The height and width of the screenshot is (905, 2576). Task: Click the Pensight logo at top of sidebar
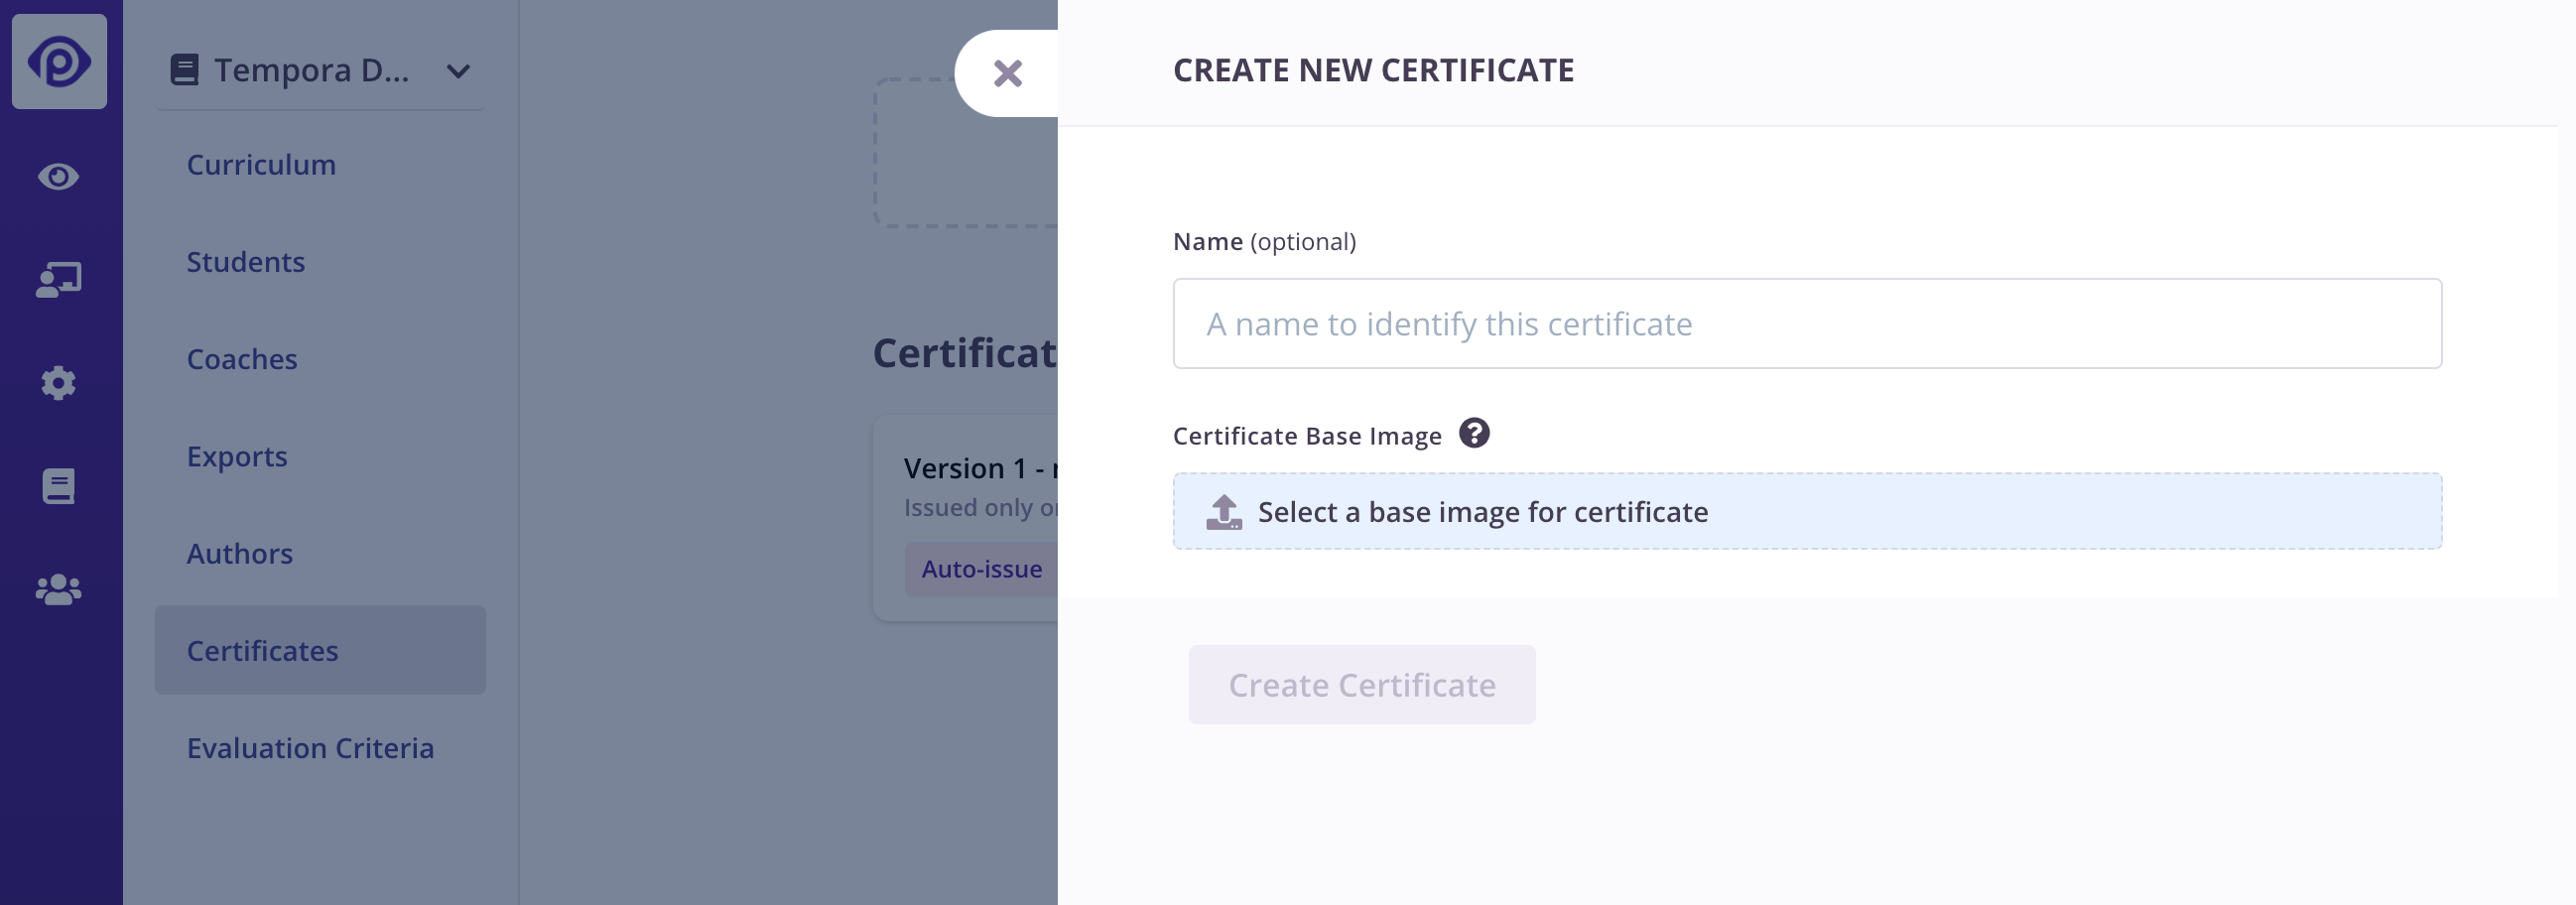coord(59,62)
